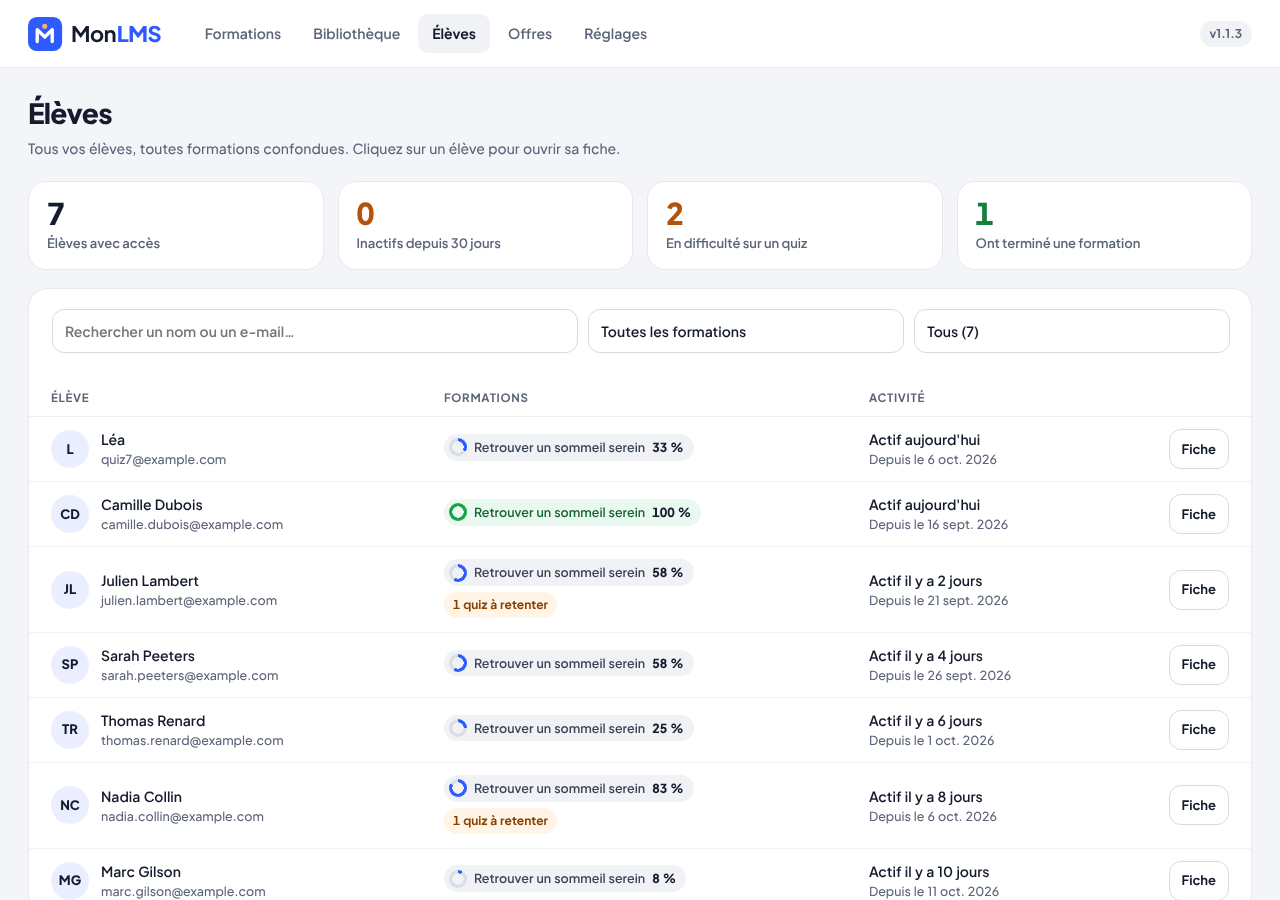Screen dimensions: 1280x900
Task: Click Julien Lambert's JL avatar
Action: tap(70, 589)
